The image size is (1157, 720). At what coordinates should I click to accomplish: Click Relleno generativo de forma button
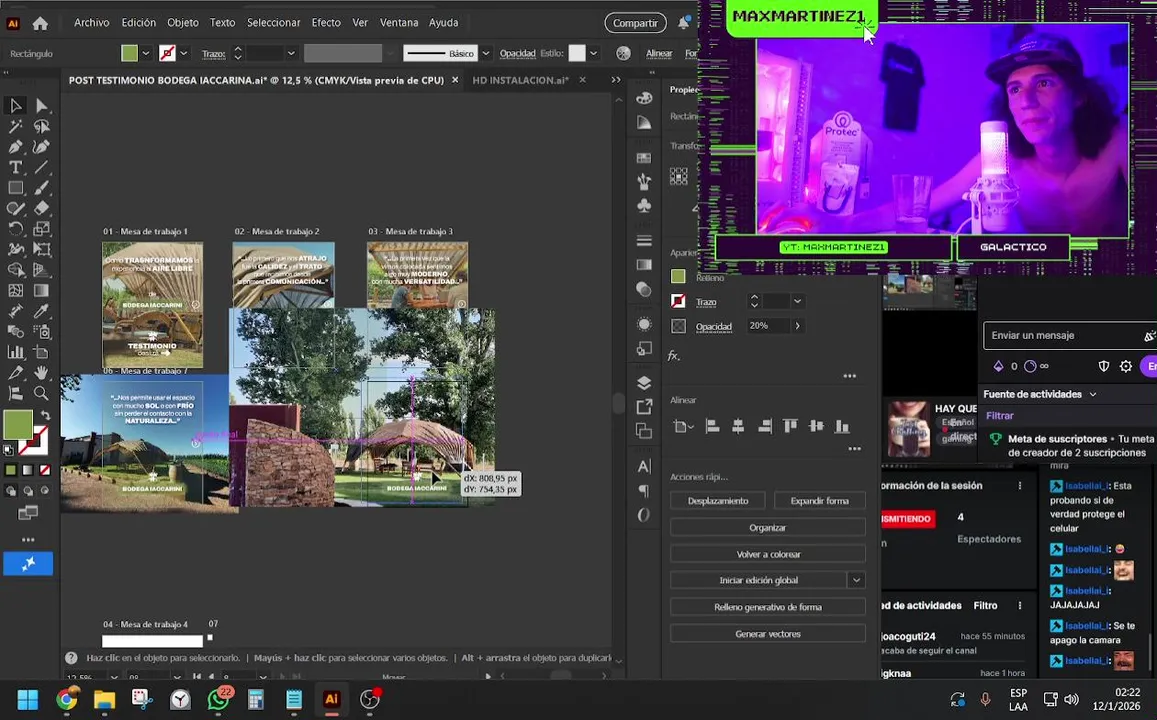(x=768, y=607)
